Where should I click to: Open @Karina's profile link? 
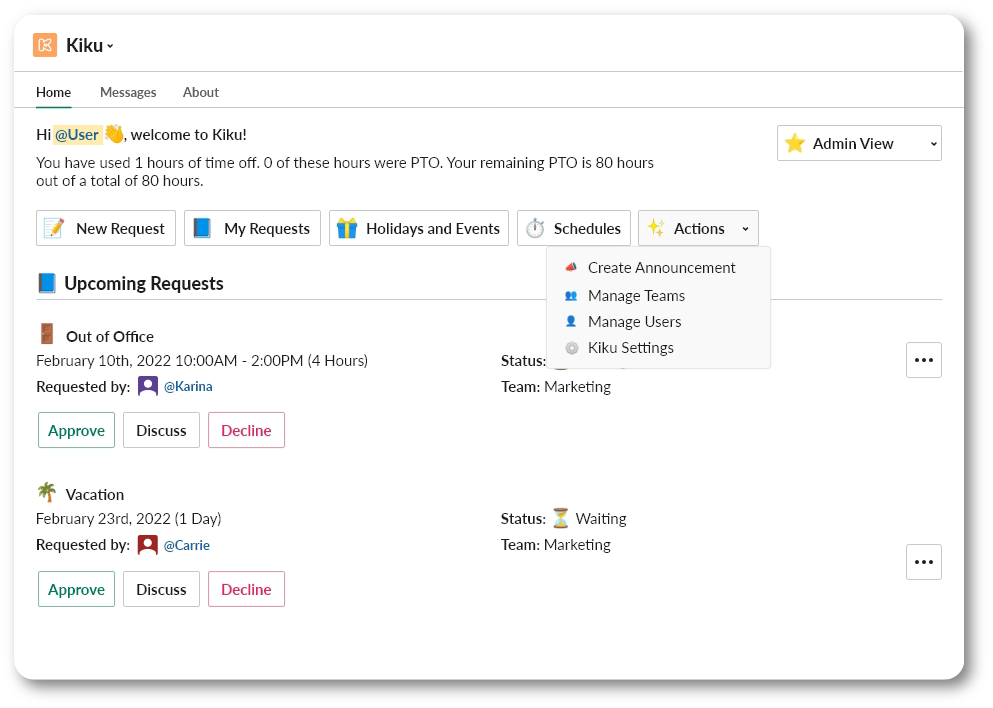click(188, 386)
